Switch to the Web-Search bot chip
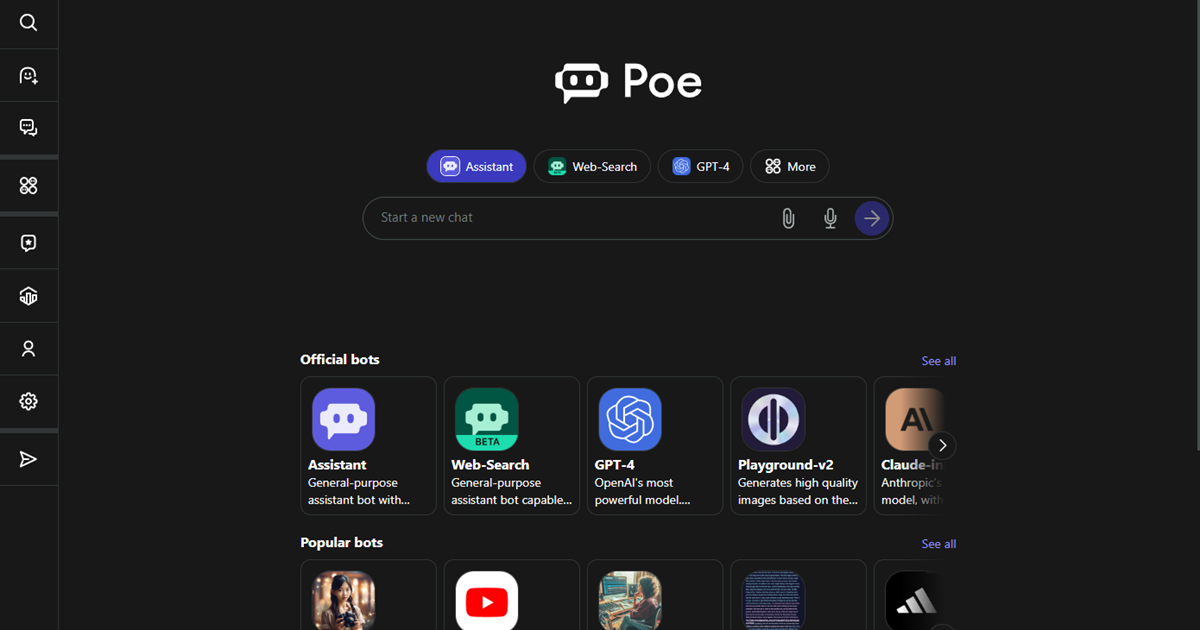This screenshot has height=630, width=1200. click(592, 166)
